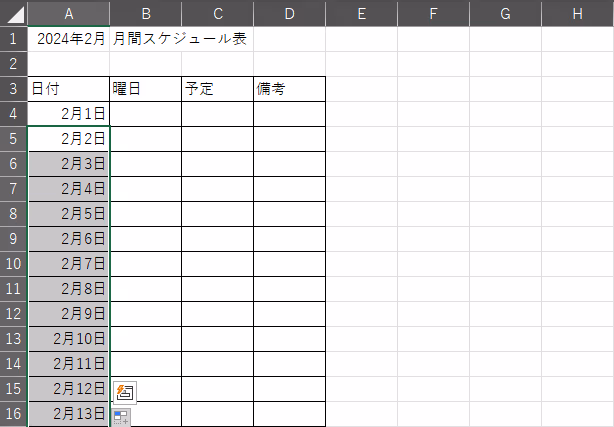614x427 pixels.
Task: Select row 15 header
Action: 13,389
